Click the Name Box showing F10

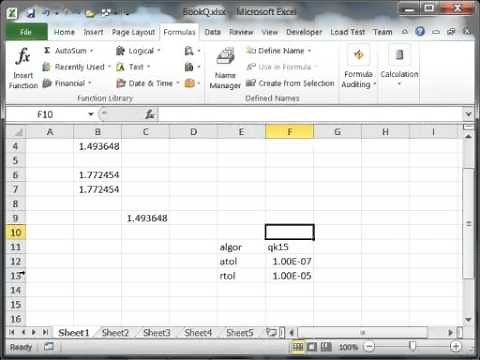coord(45,115)
